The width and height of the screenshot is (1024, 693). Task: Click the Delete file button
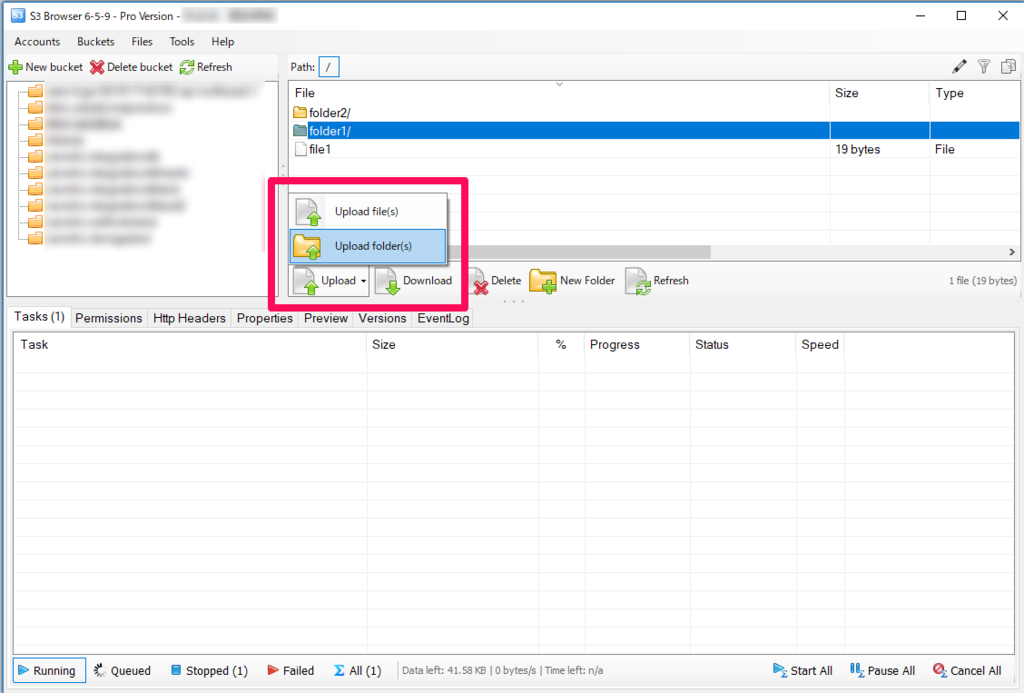tap(498, 281)
